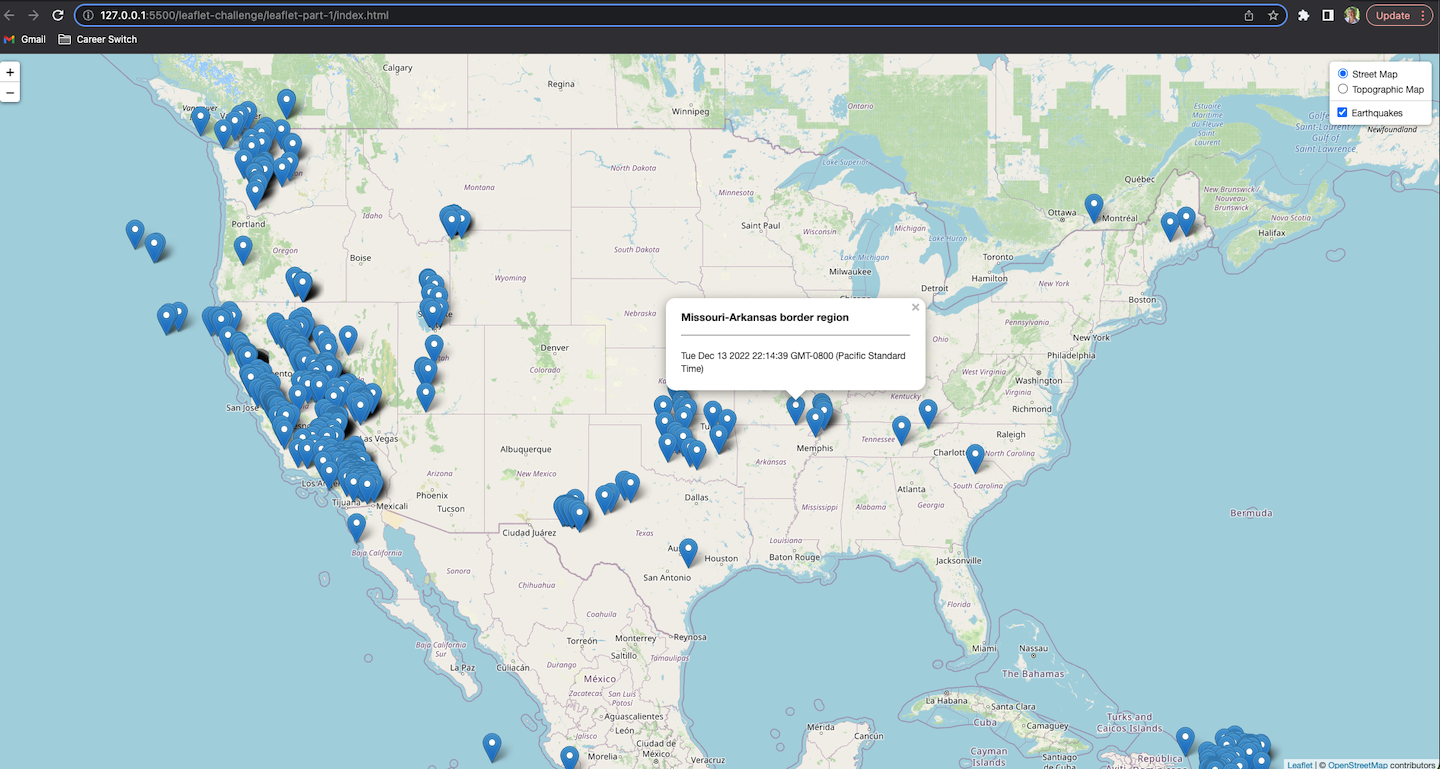Open the Career Switch bookmarks folder
This screenshot has width=1440, height=769.
click(x=105, y=39)
